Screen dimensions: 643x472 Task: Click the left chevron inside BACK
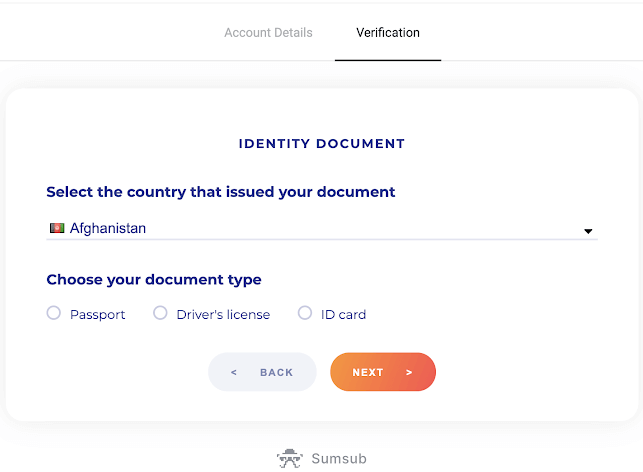pos(234,373)
